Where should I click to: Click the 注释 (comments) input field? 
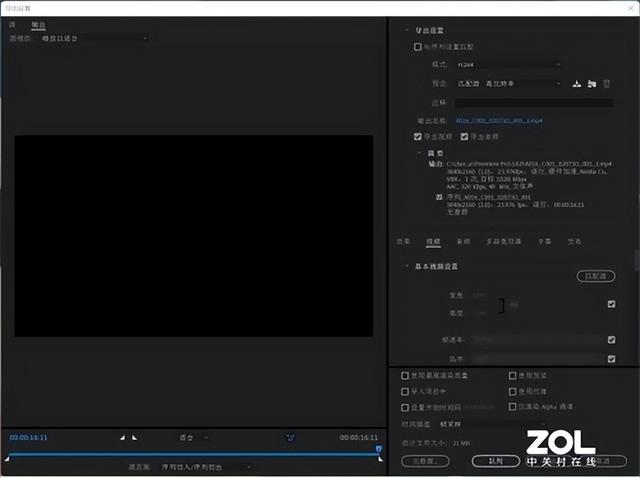pyautogui.click(x=534, y=103)
